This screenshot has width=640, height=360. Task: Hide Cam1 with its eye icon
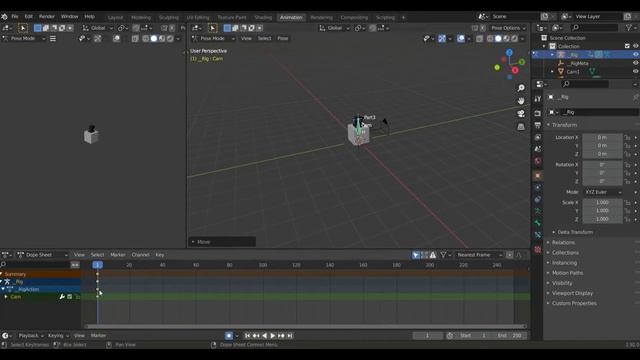tap(636, 71)
